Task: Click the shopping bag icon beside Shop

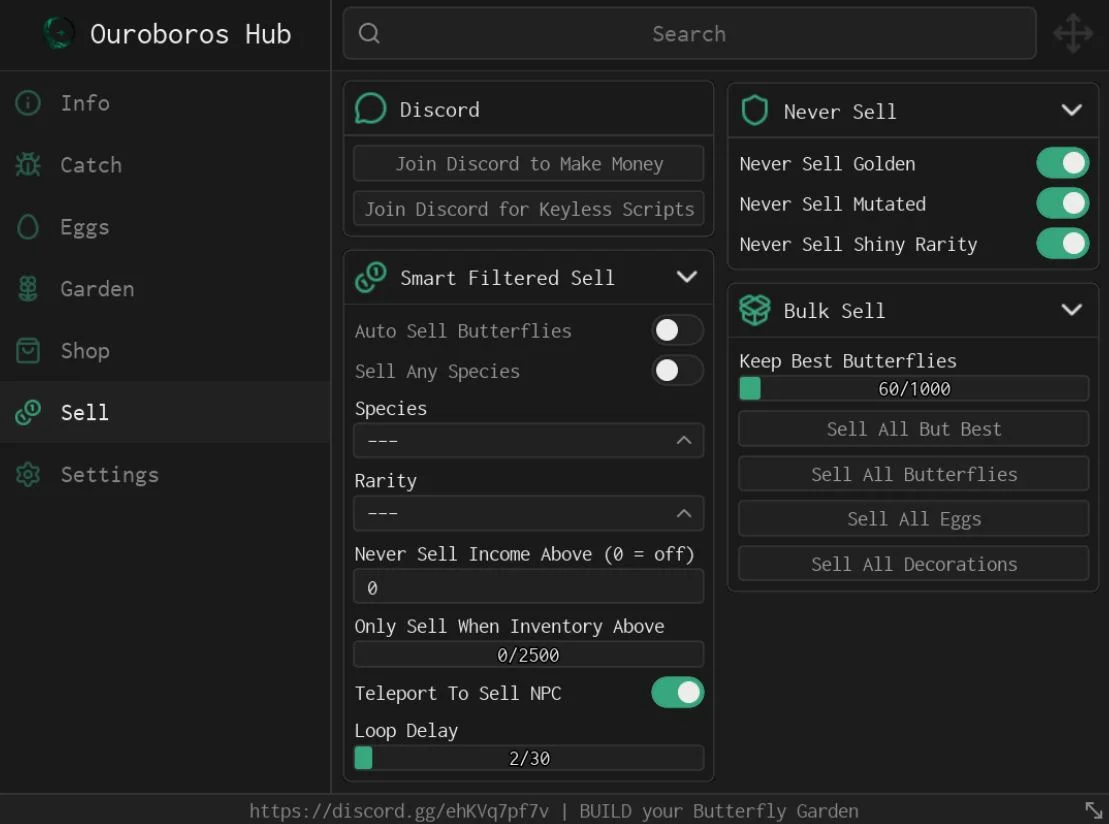Action: (x=28, y=351)
